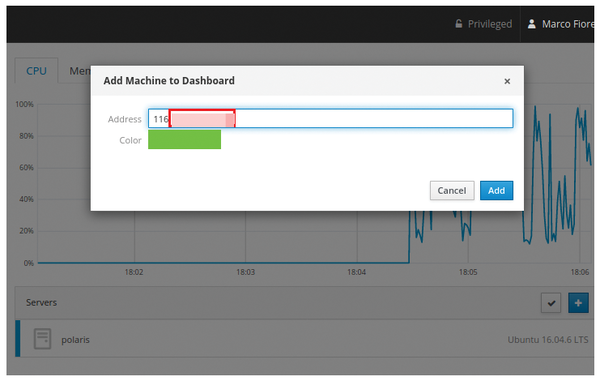
Task: Click the polaris server icon
Action: [x=42, y=339]
